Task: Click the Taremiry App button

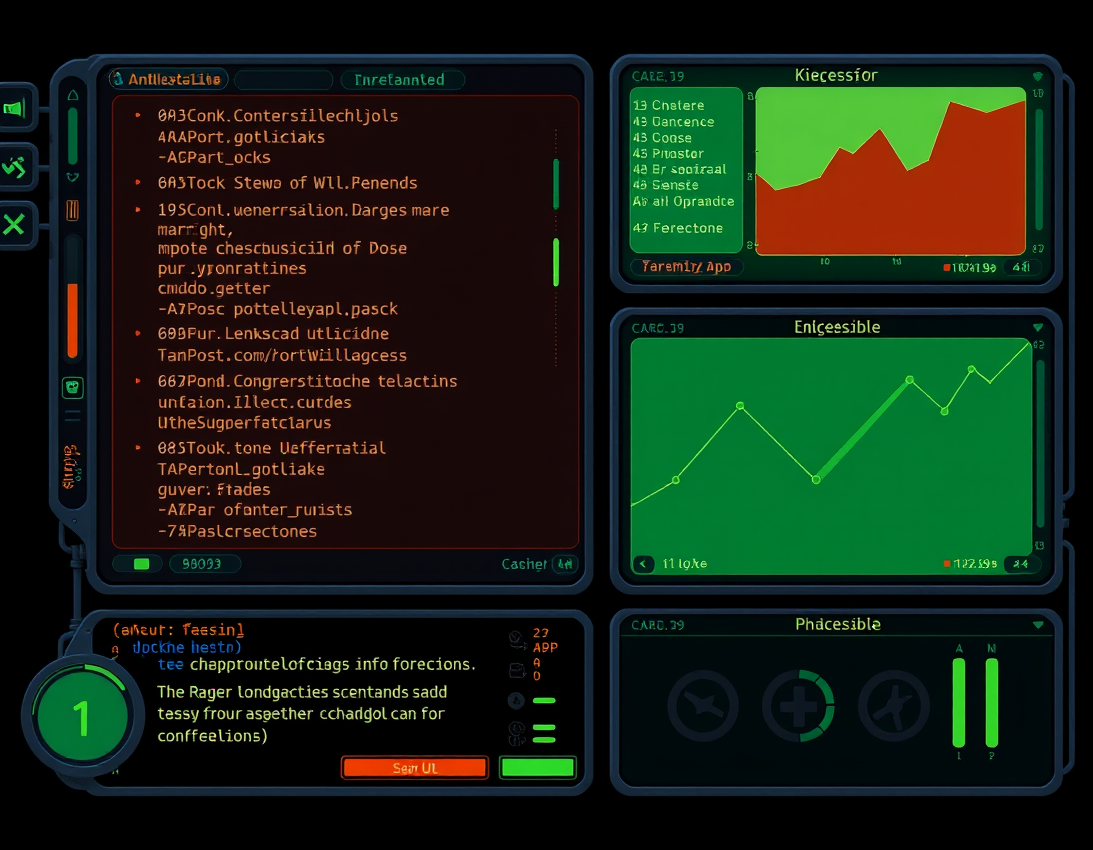Action: [x=687, y=266]
